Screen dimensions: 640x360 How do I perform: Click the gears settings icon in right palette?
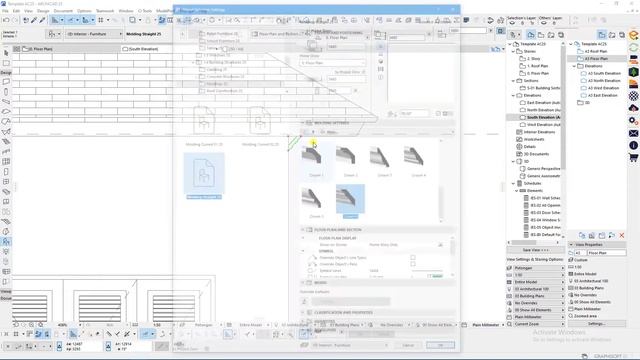[x=633, y=121]
